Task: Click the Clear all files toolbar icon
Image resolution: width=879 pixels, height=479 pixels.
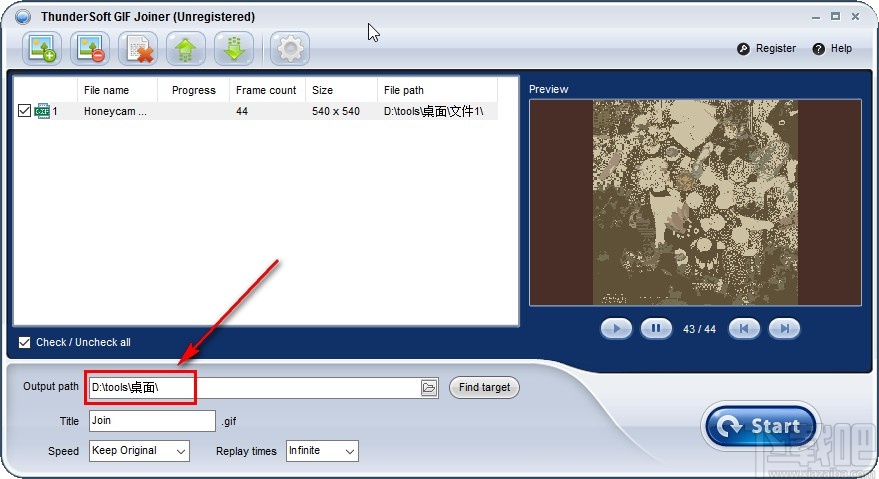Action: [x=138, y=49]
